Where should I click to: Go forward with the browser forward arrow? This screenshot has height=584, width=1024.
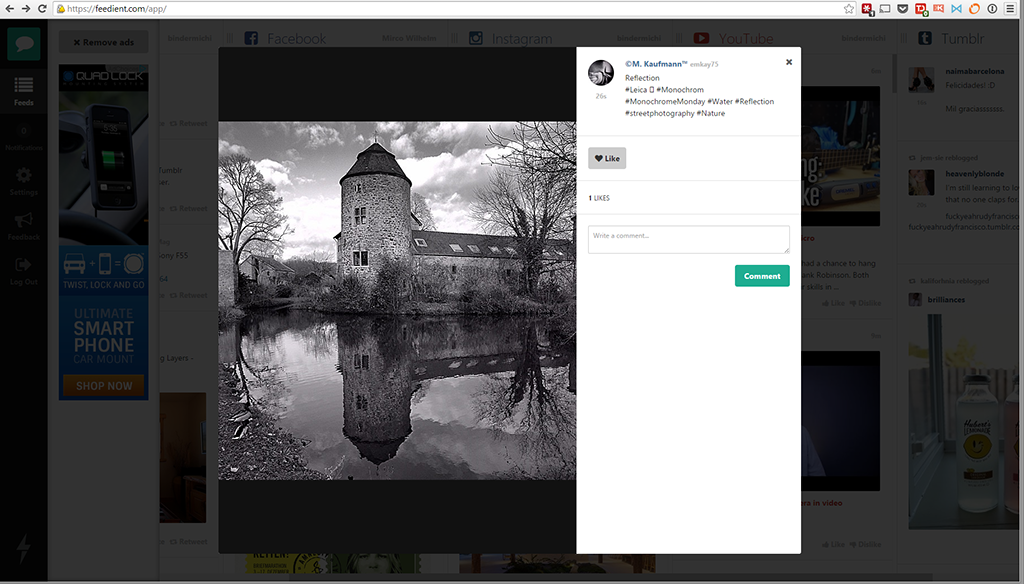25,8
